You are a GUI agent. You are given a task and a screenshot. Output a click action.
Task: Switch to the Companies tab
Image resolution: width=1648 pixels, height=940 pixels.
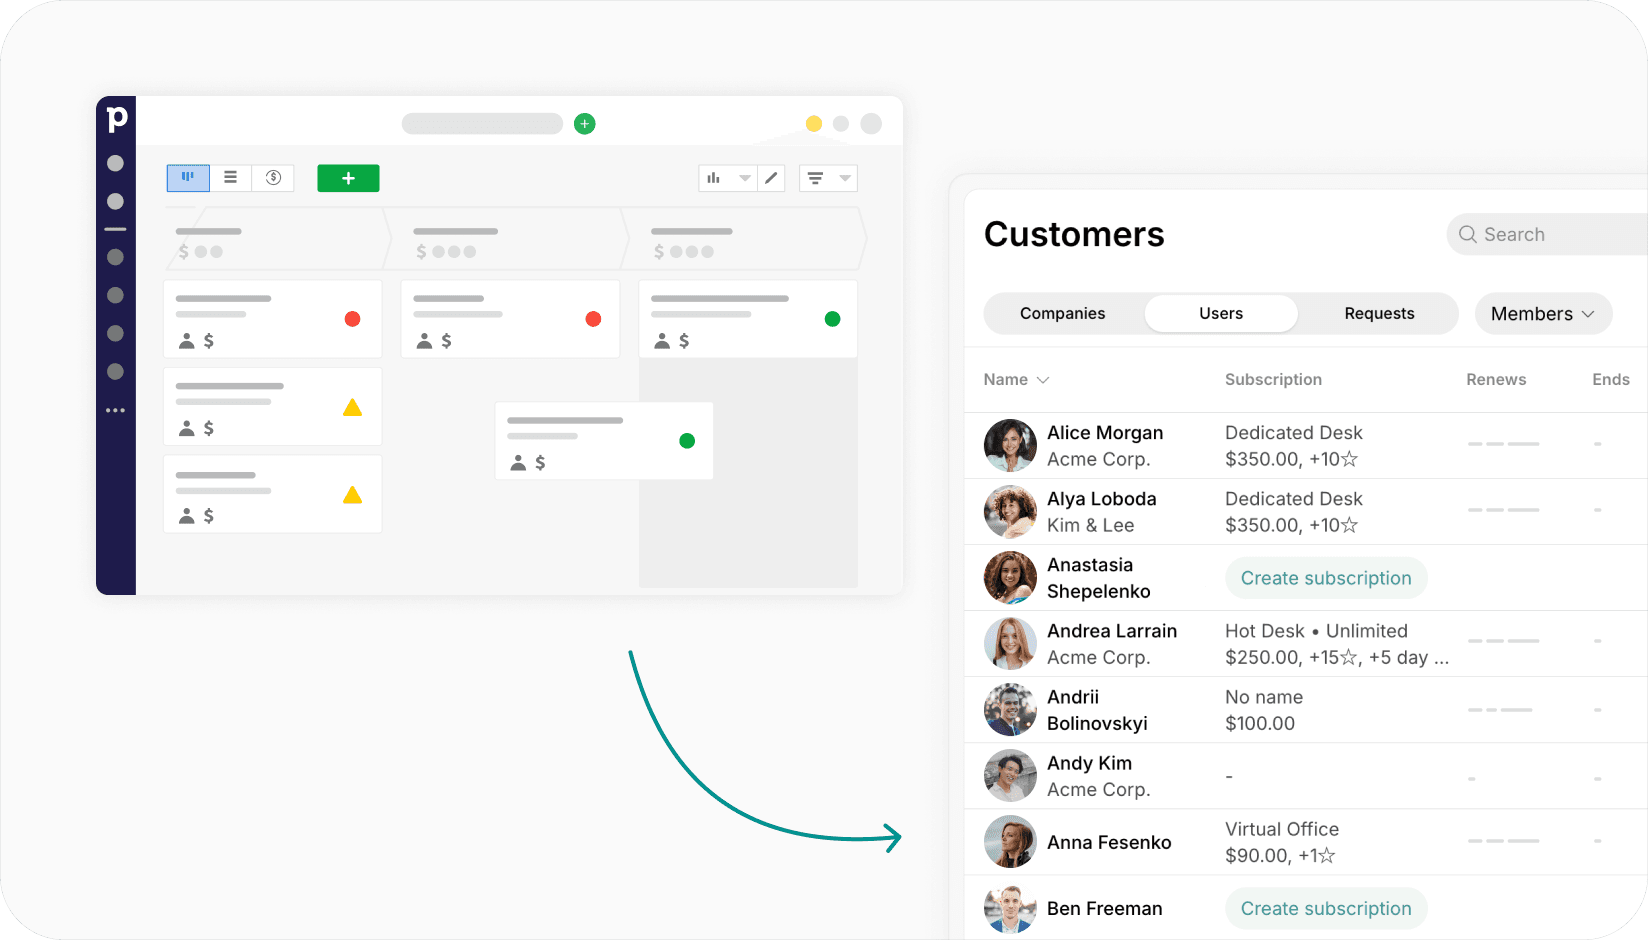[1062, 313]
